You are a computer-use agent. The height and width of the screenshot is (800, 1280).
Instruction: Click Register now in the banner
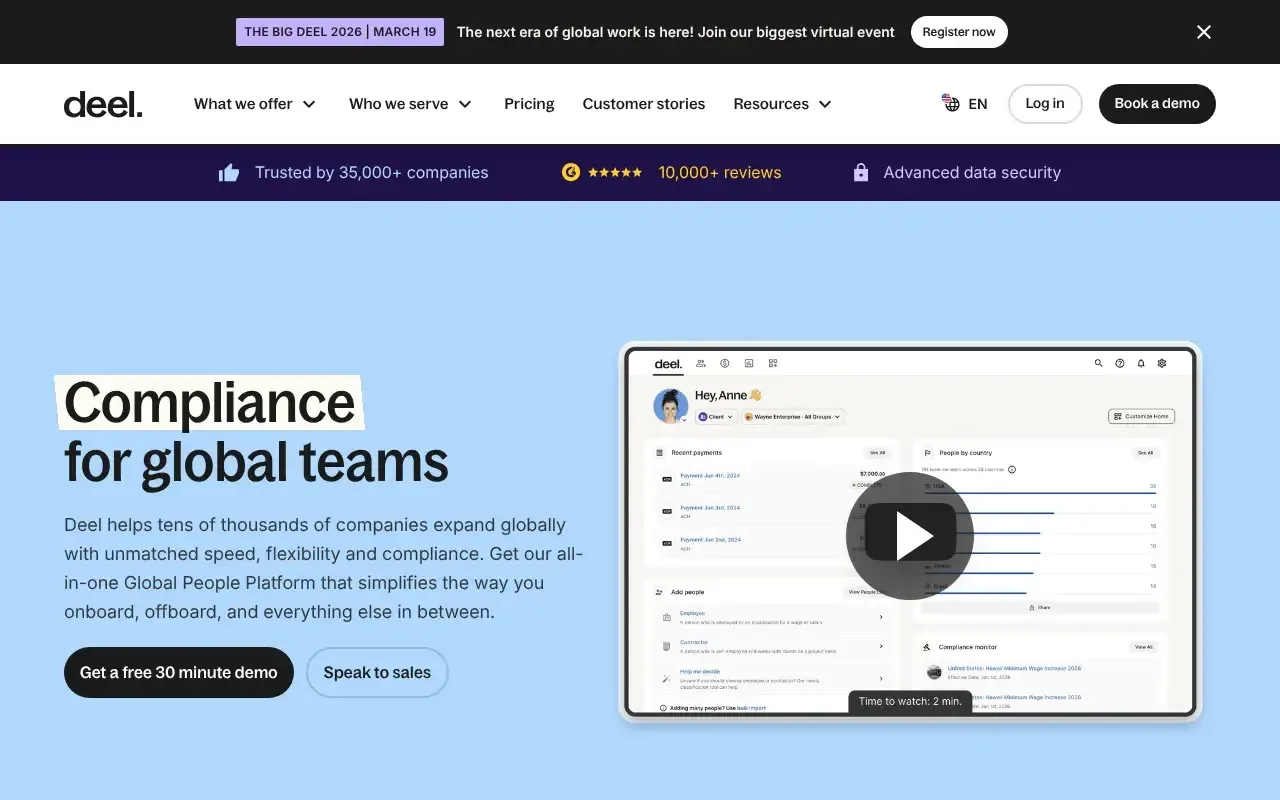coord(958,32)
